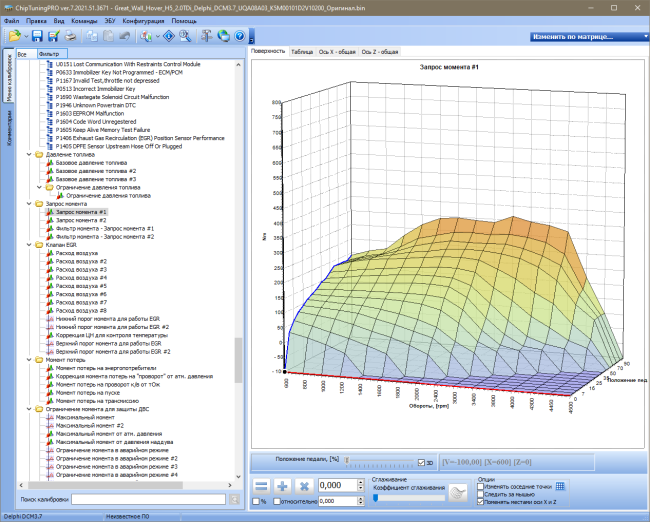Click the compare files toolbar icon

point(146,36)
